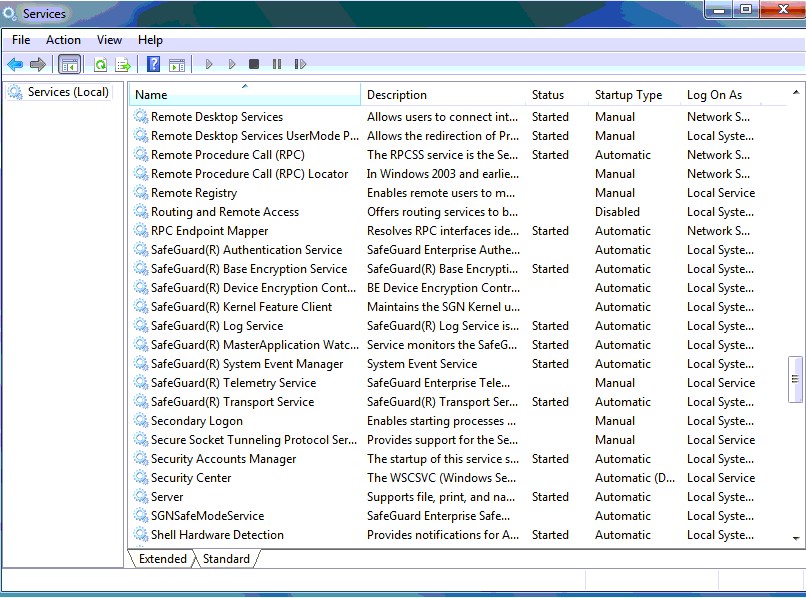806x598 pixels.
Task: Sort by the Status column header
Action: 558,95
